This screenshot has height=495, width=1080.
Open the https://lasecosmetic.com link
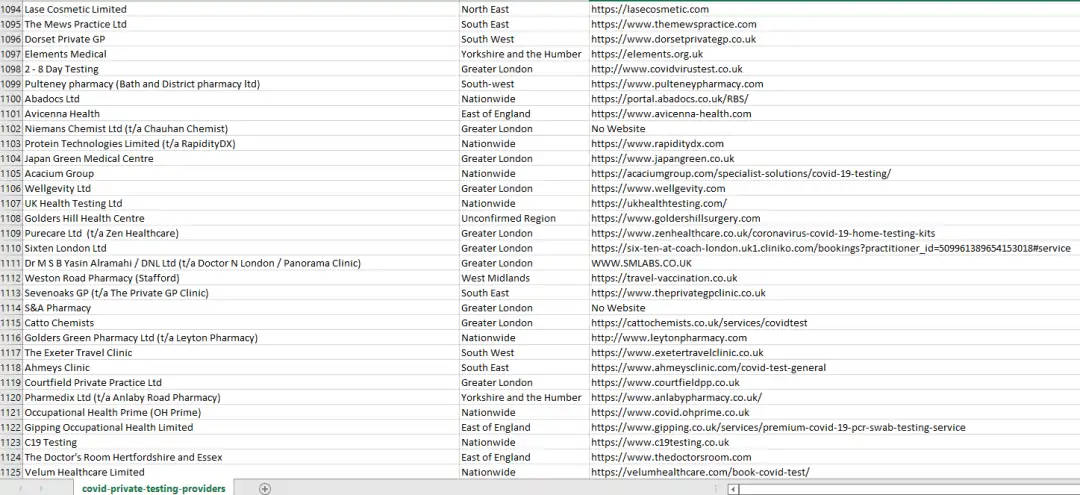[650, 10]
